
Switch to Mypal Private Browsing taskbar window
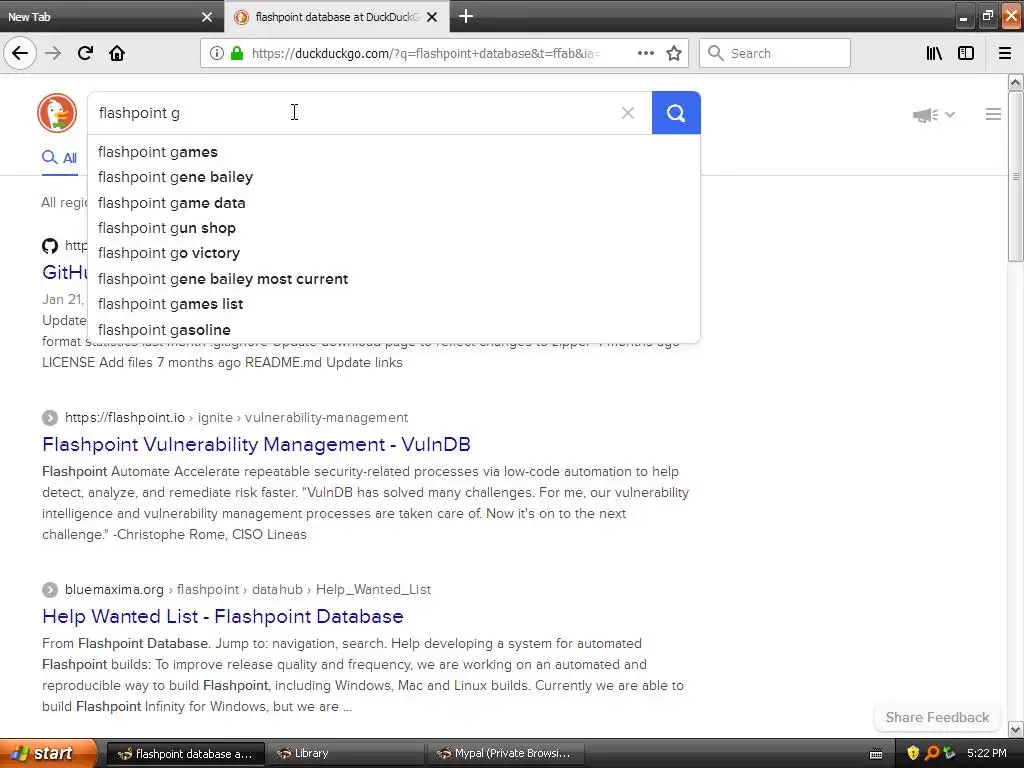(505, 753)
